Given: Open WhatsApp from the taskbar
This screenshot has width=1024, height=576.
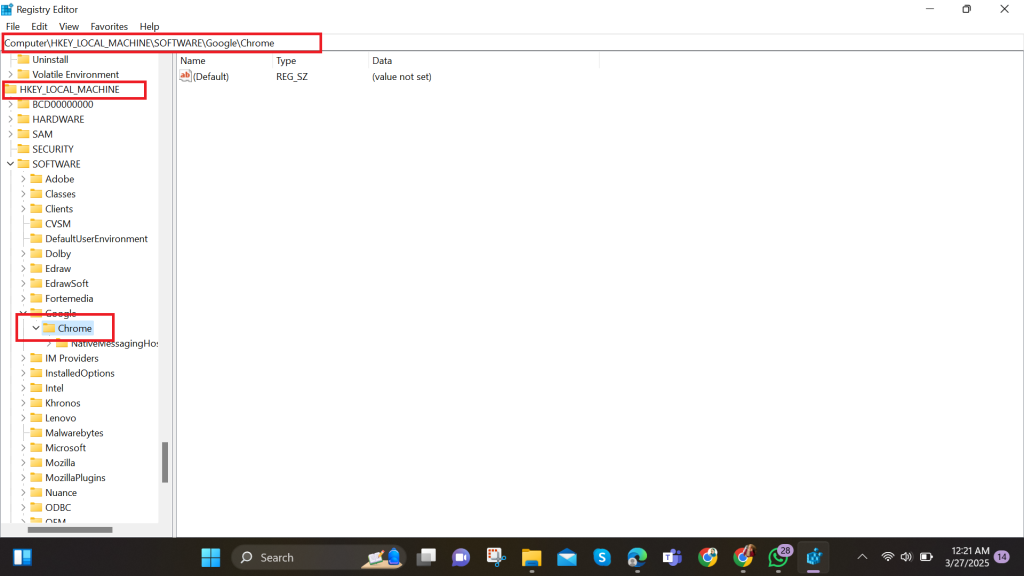Looking at the screenshot, I should (778, 558).
